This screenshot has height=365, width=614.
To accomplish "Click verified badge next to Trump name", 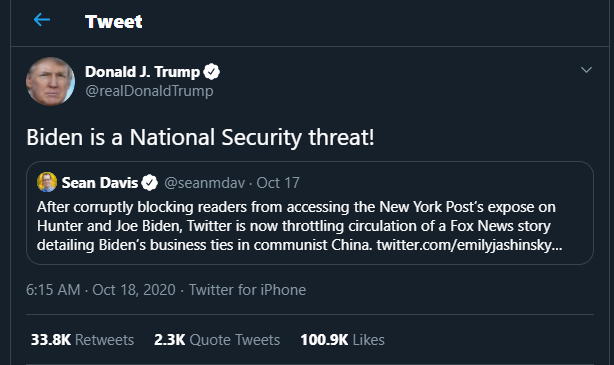I will tap(212, 72).
